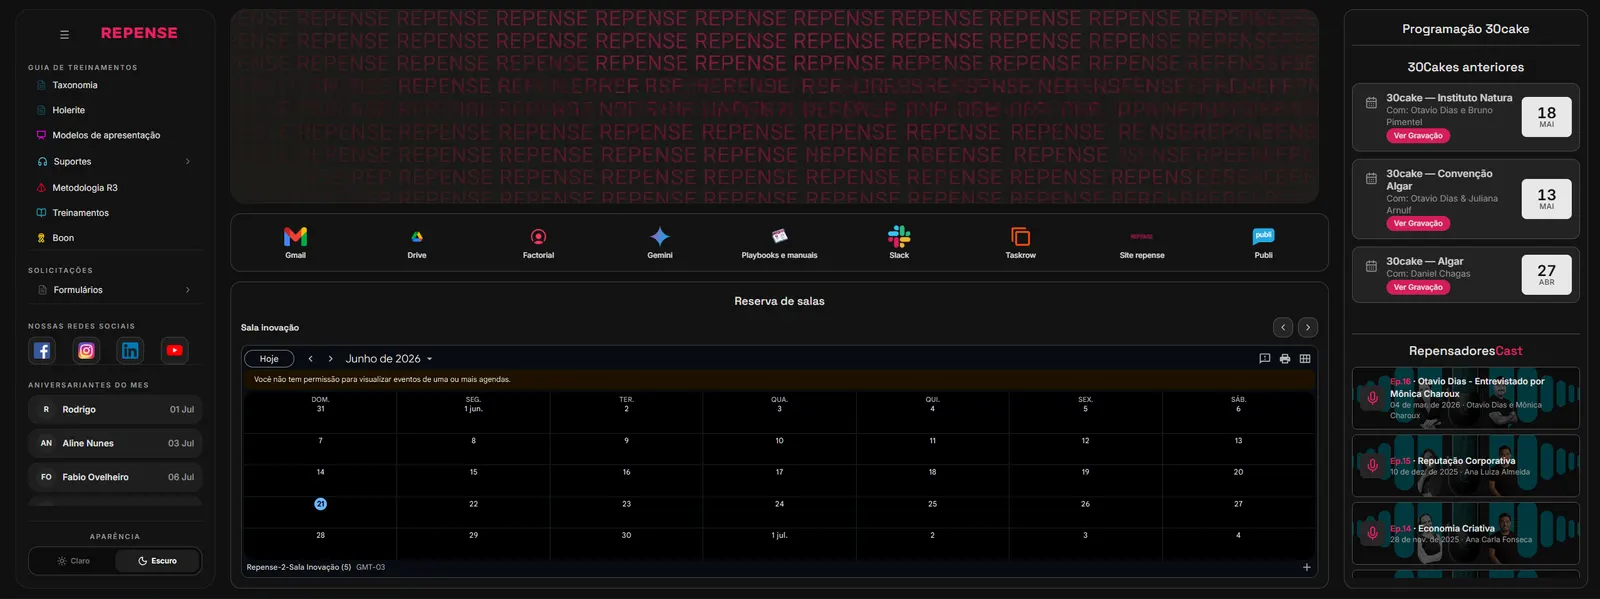Open Modelos de apresentação in sidebar
Screen dimensions: 1600x599
(x=106, y=135)
